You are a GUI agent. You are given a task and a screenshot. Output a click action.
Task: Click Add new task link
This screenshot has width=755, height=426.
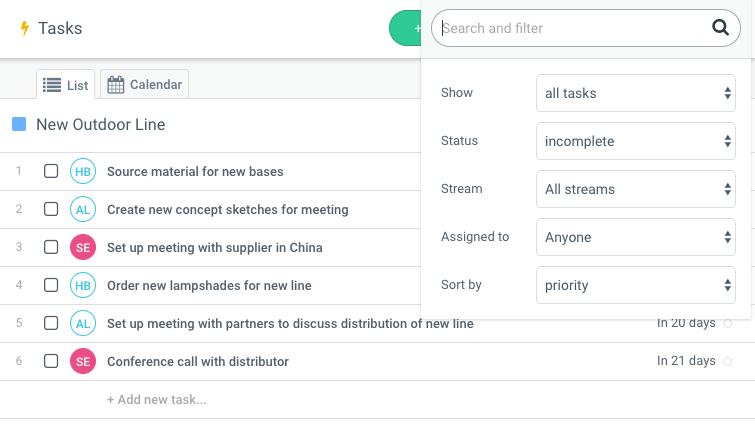(x=156, y=400)
